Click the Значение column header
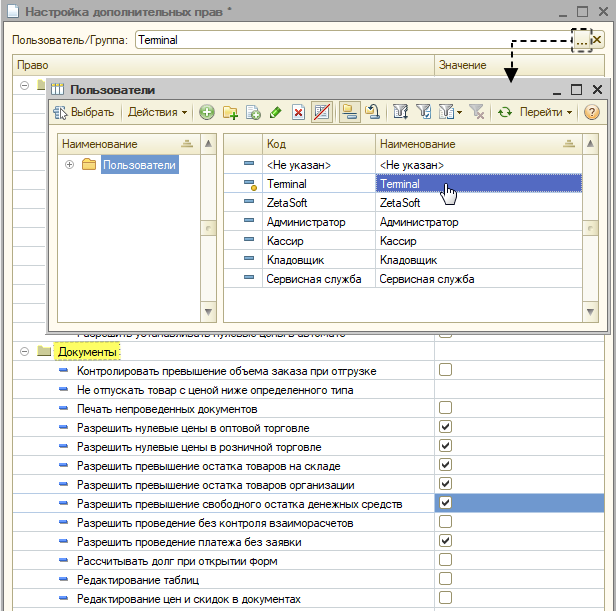This screenshot has width=616, height=611. pos(519,65)
